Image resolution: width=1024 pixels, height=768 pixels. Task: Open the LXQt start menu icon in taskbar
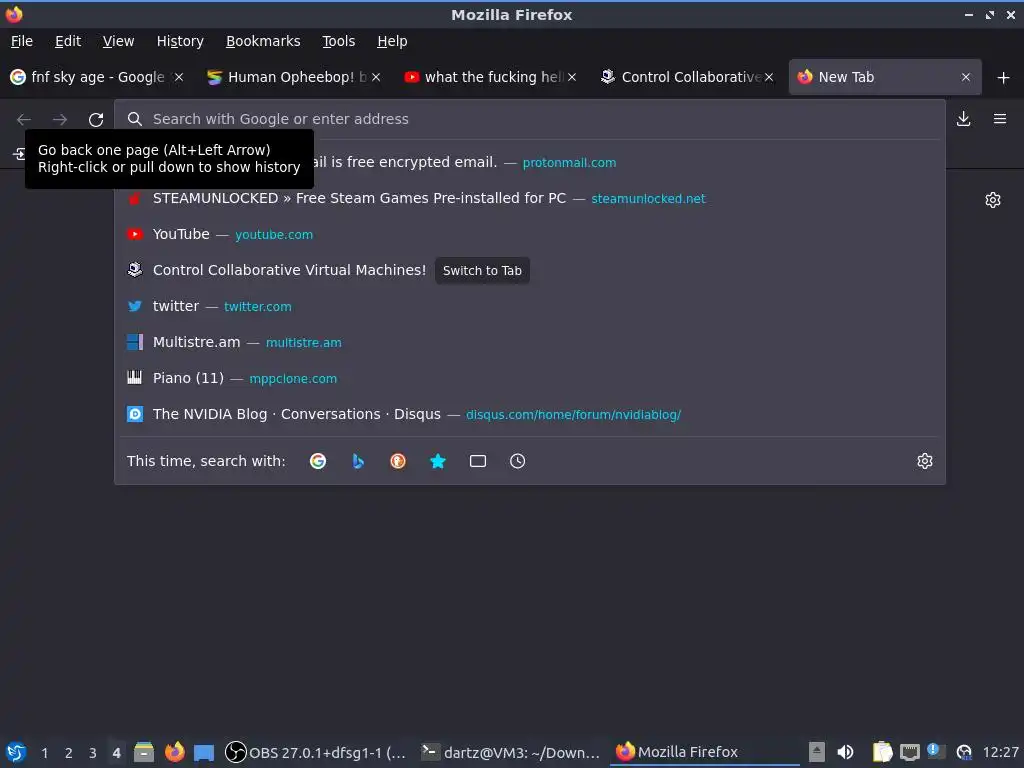[16, 752]
